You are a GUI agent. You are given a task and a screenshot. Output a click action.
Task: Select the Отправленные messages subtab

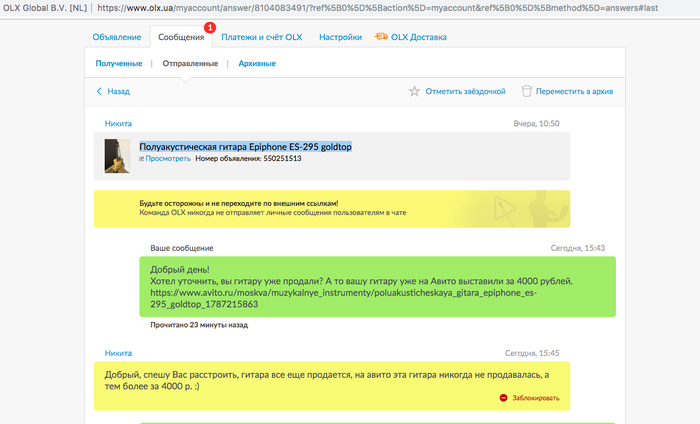[x=190, y=63]
